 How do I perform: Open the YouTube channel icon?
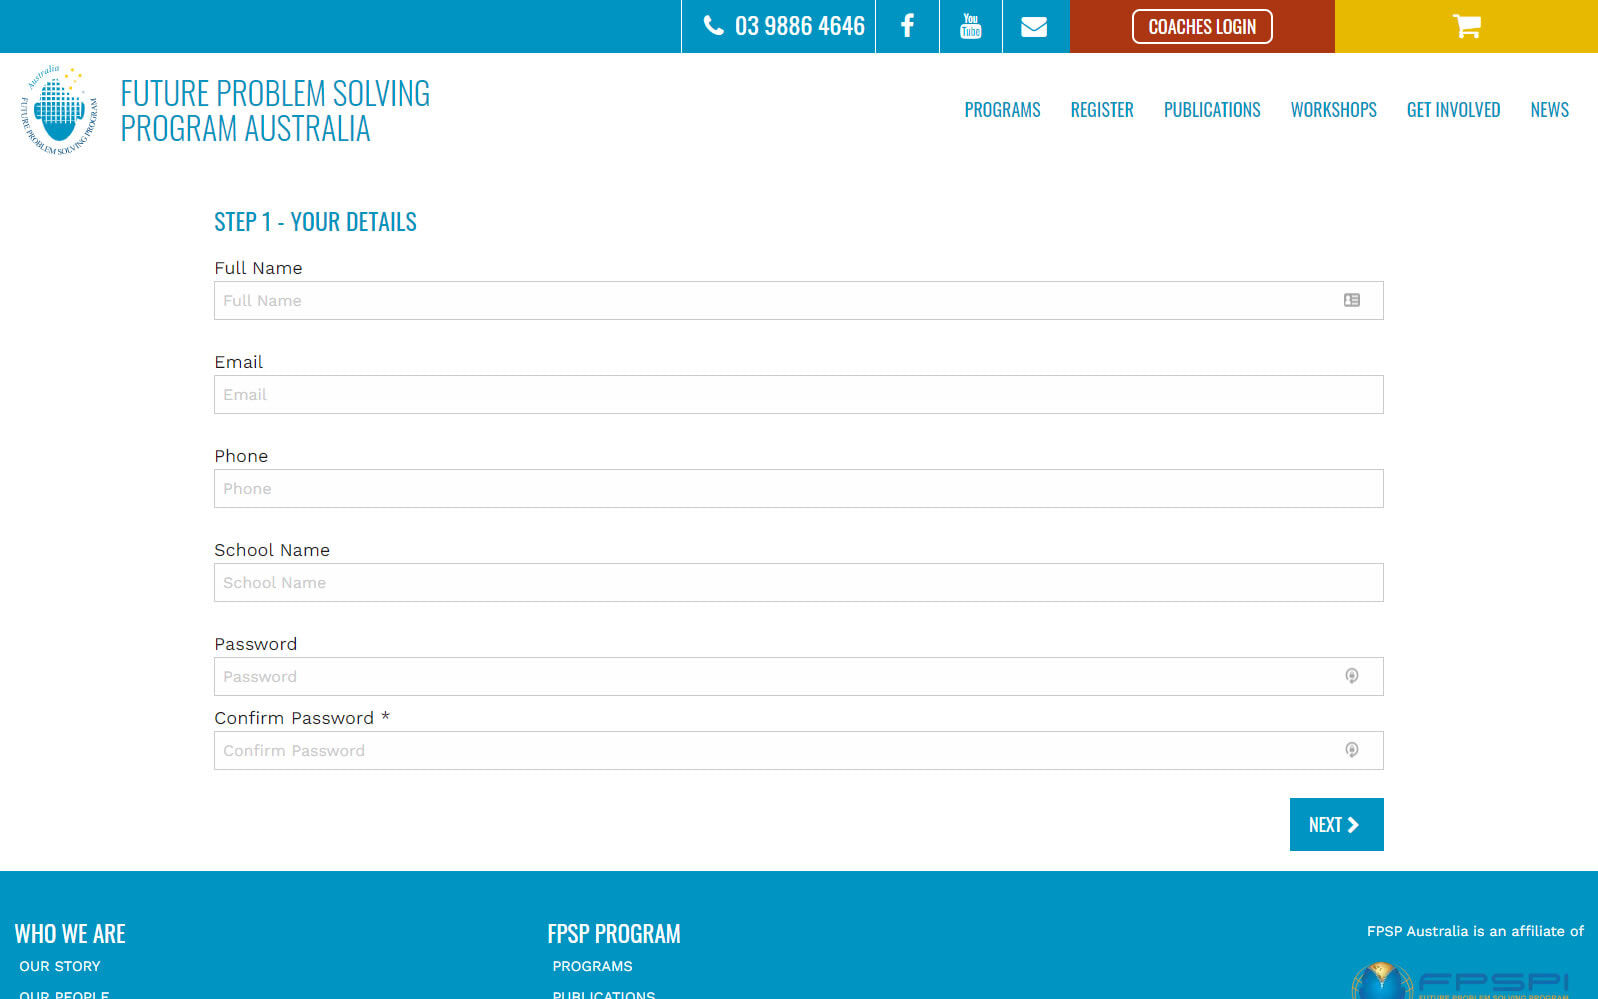point(970,26)
